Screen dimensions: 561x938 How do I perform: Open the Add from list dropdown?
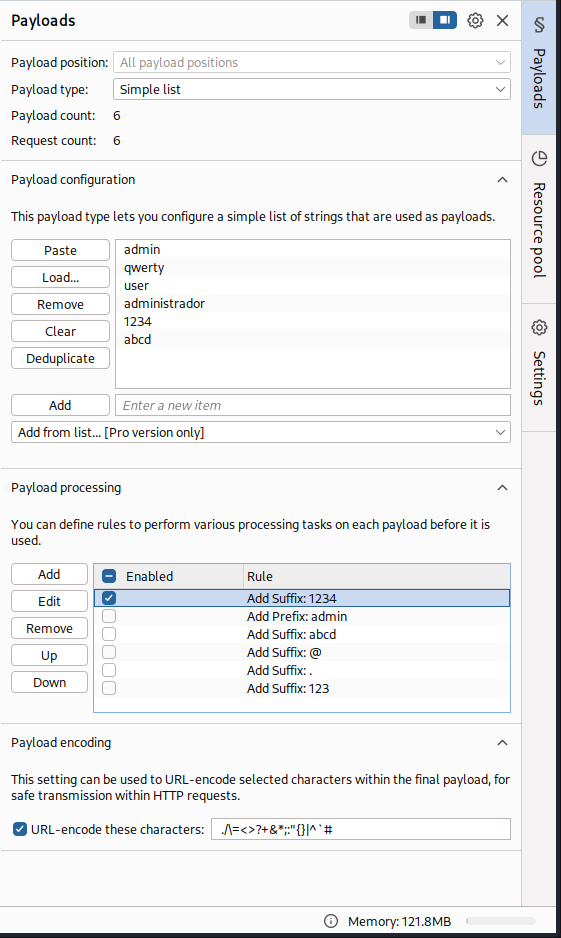click(261, 433)
